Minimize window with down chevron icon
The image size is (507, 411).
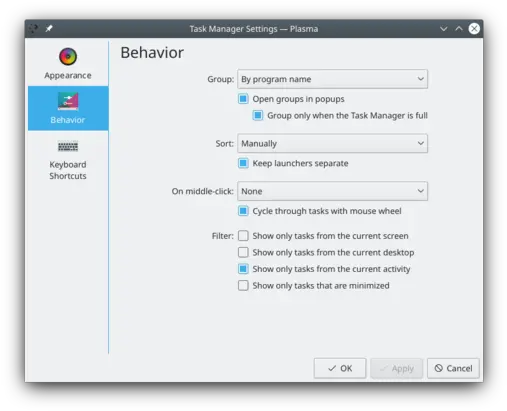443,29
